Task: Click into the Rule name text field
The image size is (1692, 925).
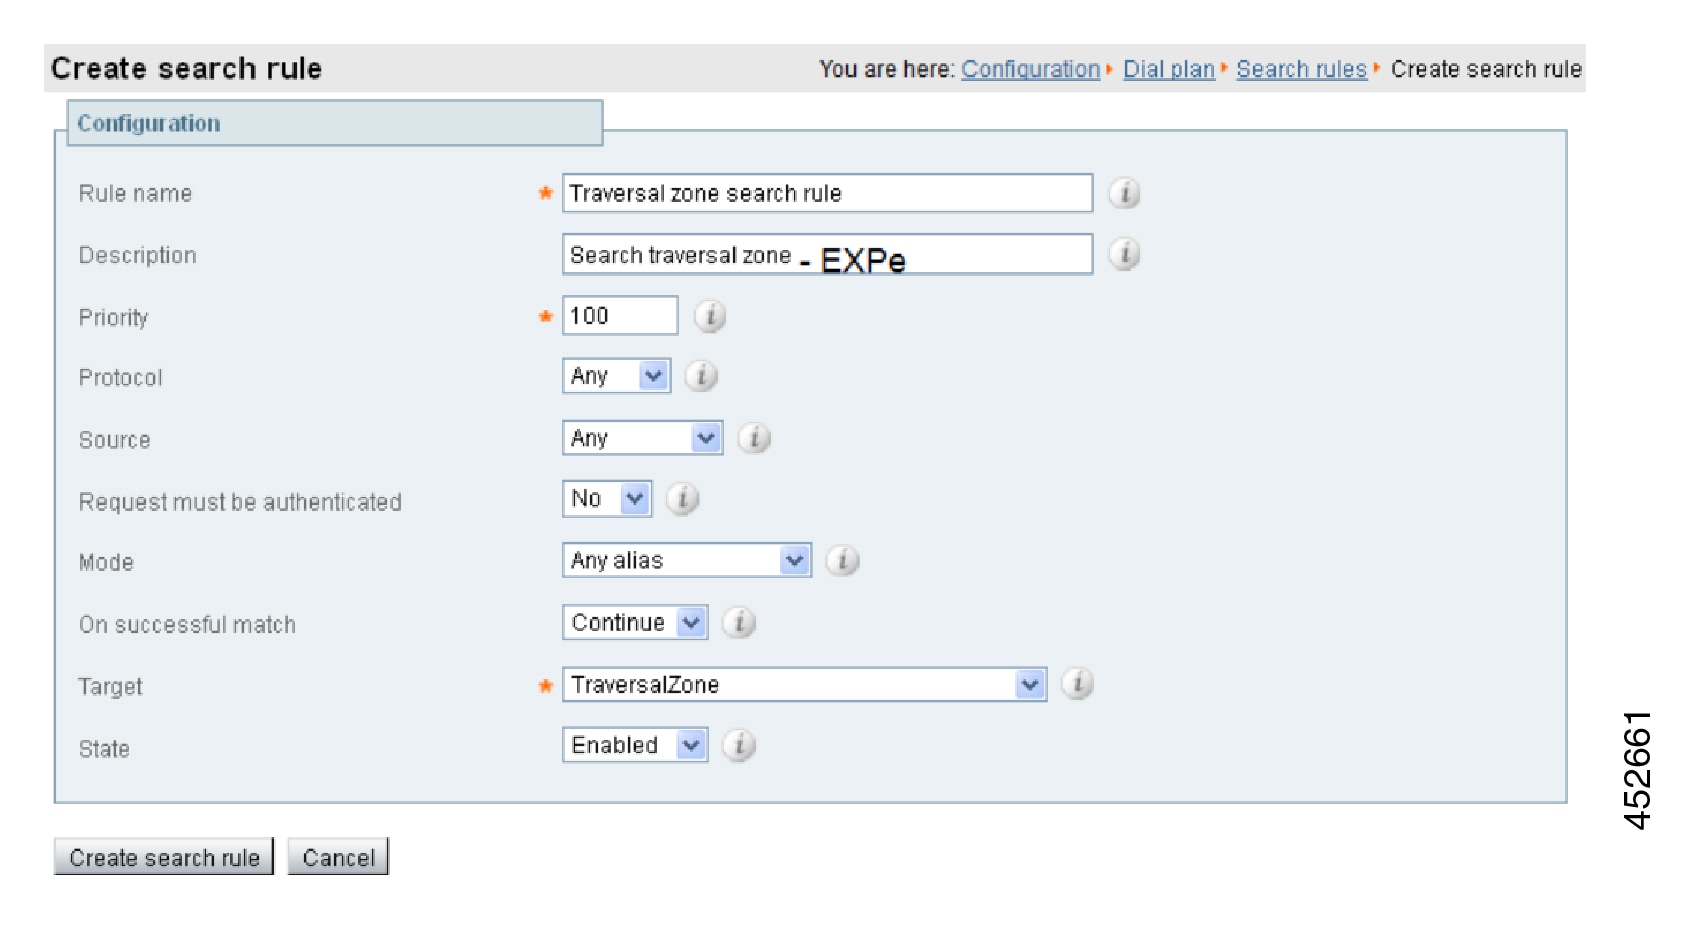Action: [827, 193]
